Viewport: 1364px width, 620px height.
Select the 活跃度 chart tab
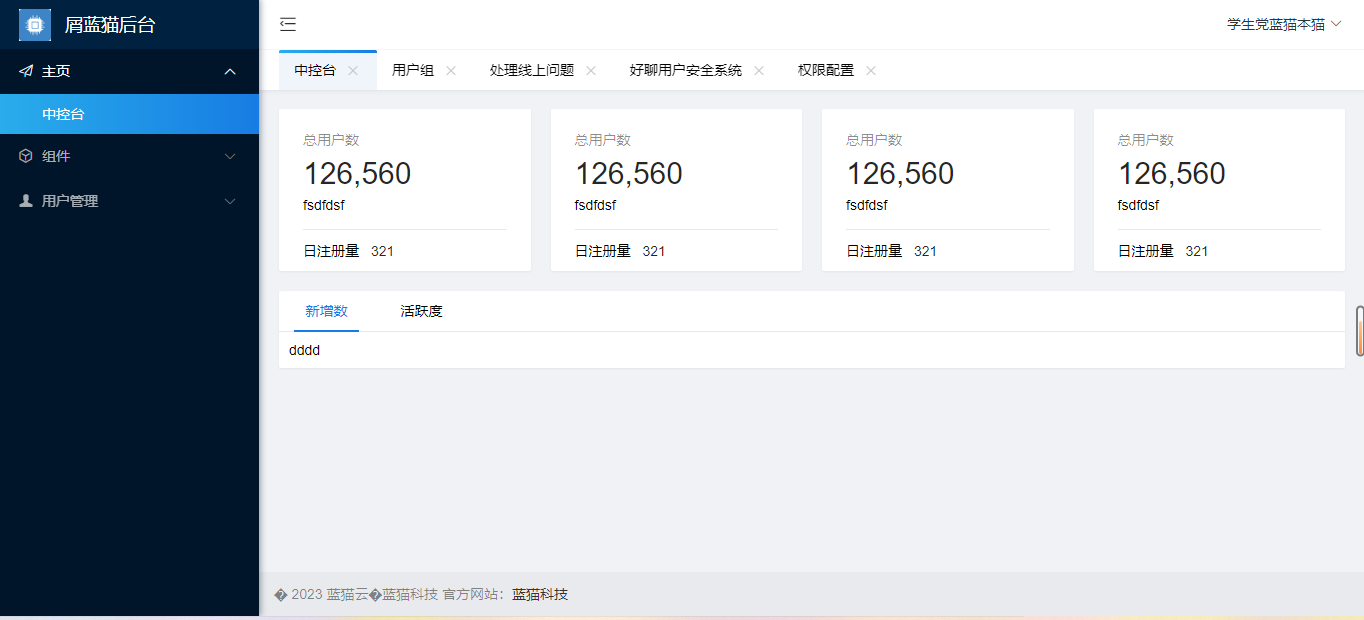pos(421,311)
